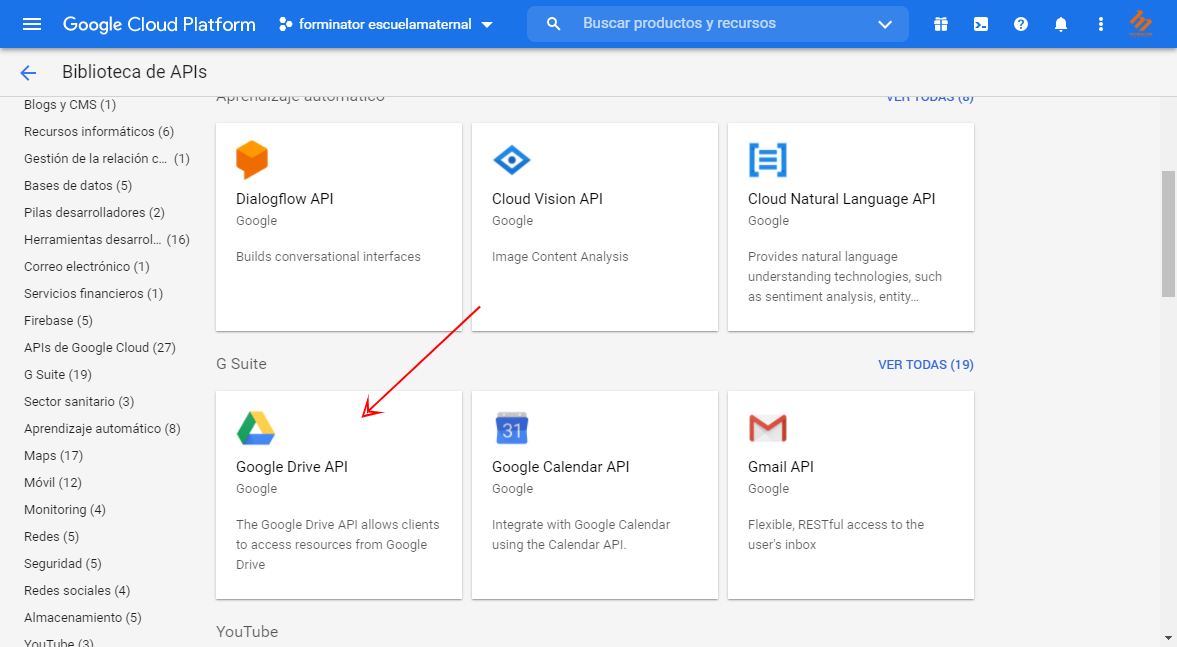The image size is (1177, 647).
Task: Click the page vertical scrollbar thumb
Action: tap(1168, 233)
